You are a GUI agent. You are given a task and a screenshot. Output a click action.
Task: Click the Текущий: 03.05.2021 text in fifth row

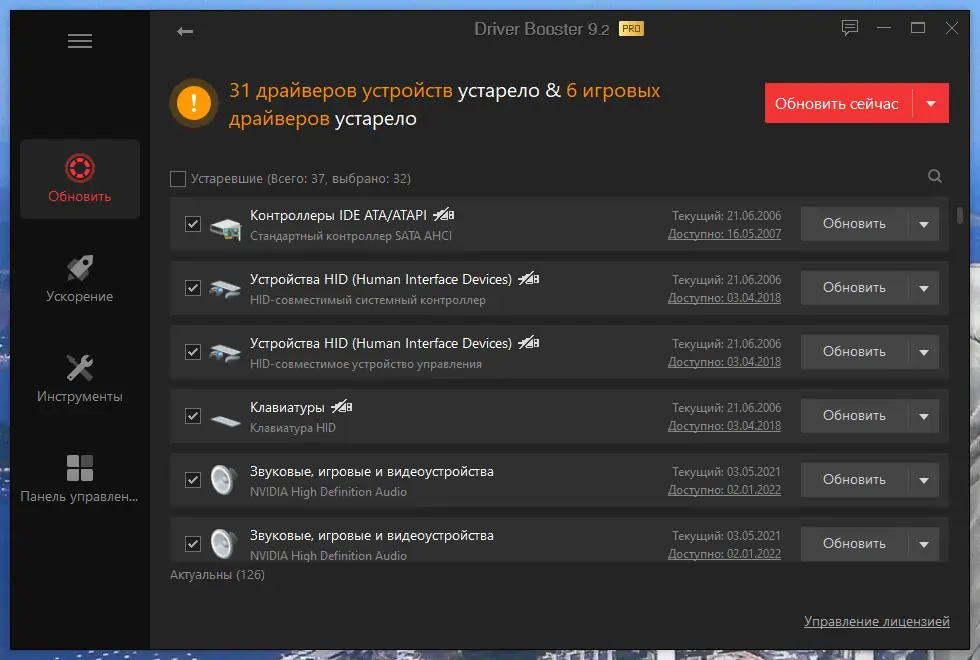726,472
